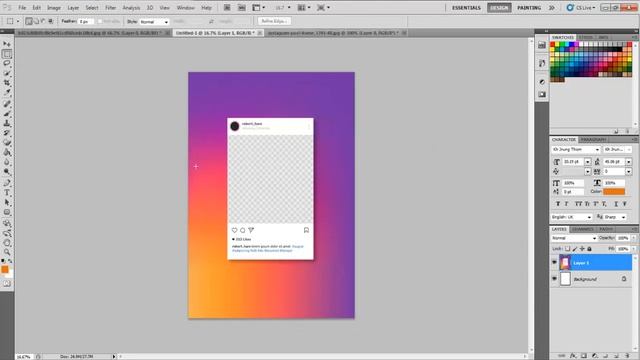640x360 pixels.
Task: Toggle lock position
Action: (582, 249)
